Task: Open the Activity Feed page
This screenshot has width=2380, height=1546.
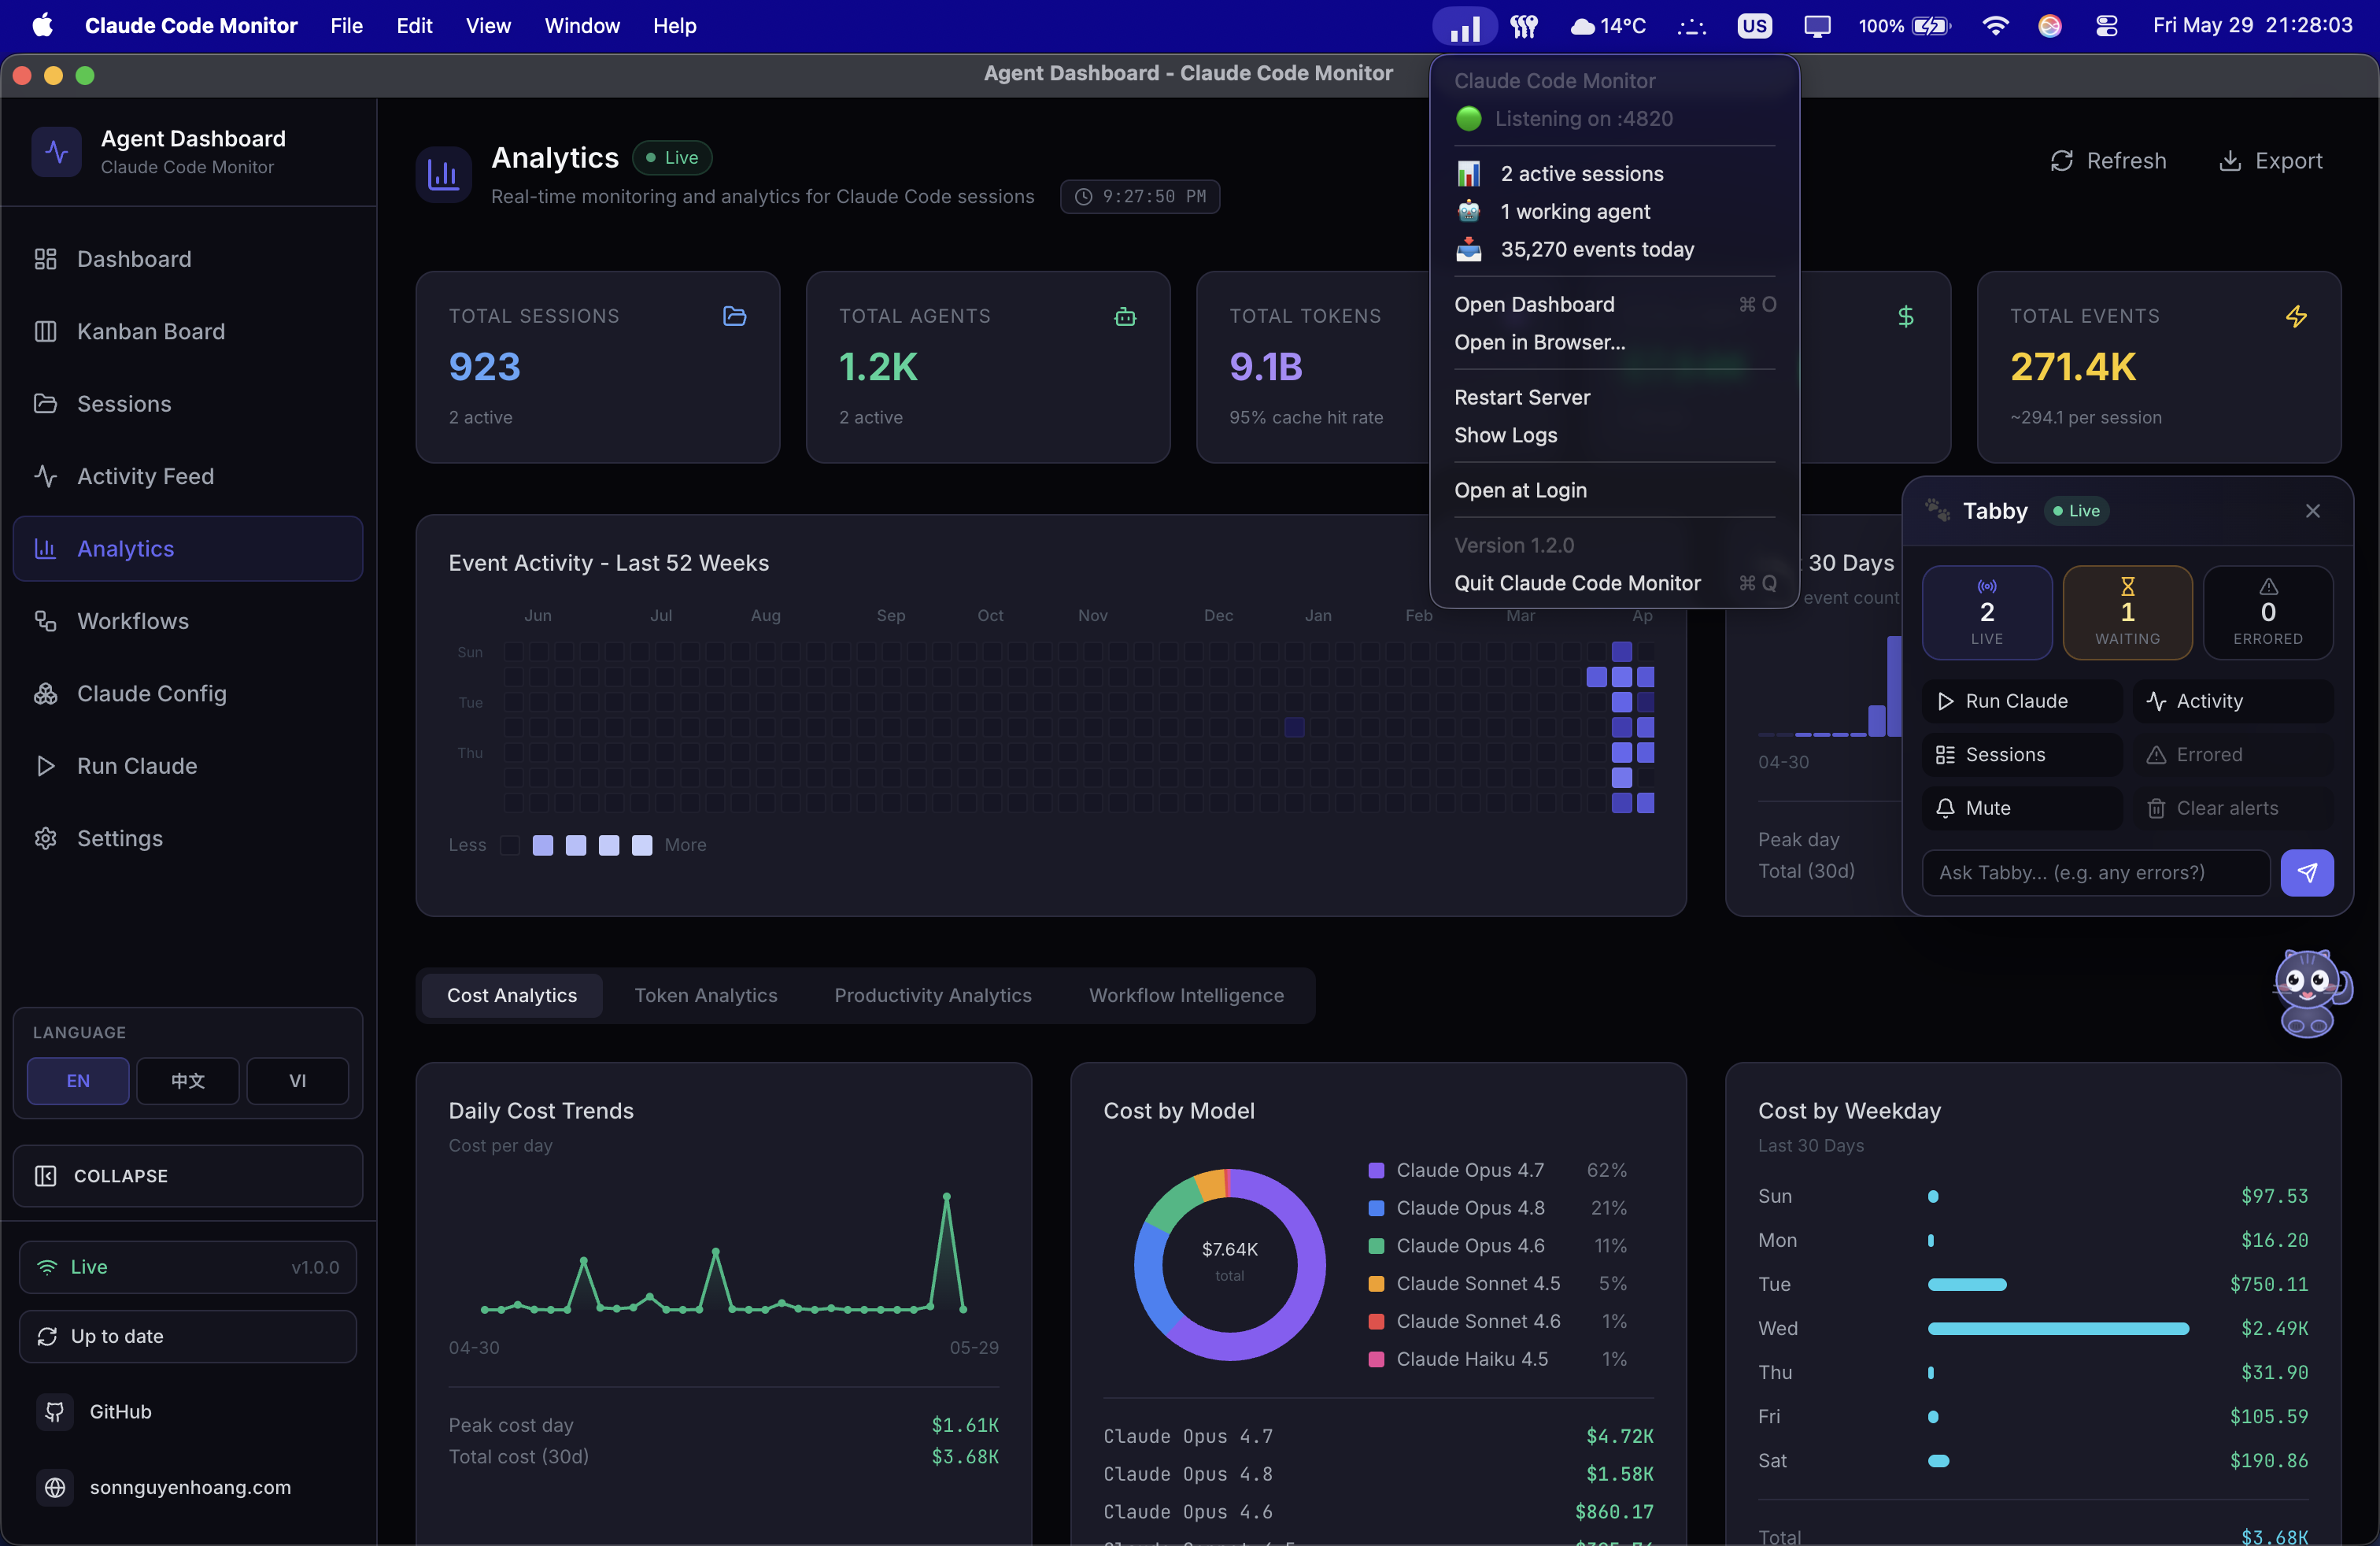Action: [x=188, y=476]
